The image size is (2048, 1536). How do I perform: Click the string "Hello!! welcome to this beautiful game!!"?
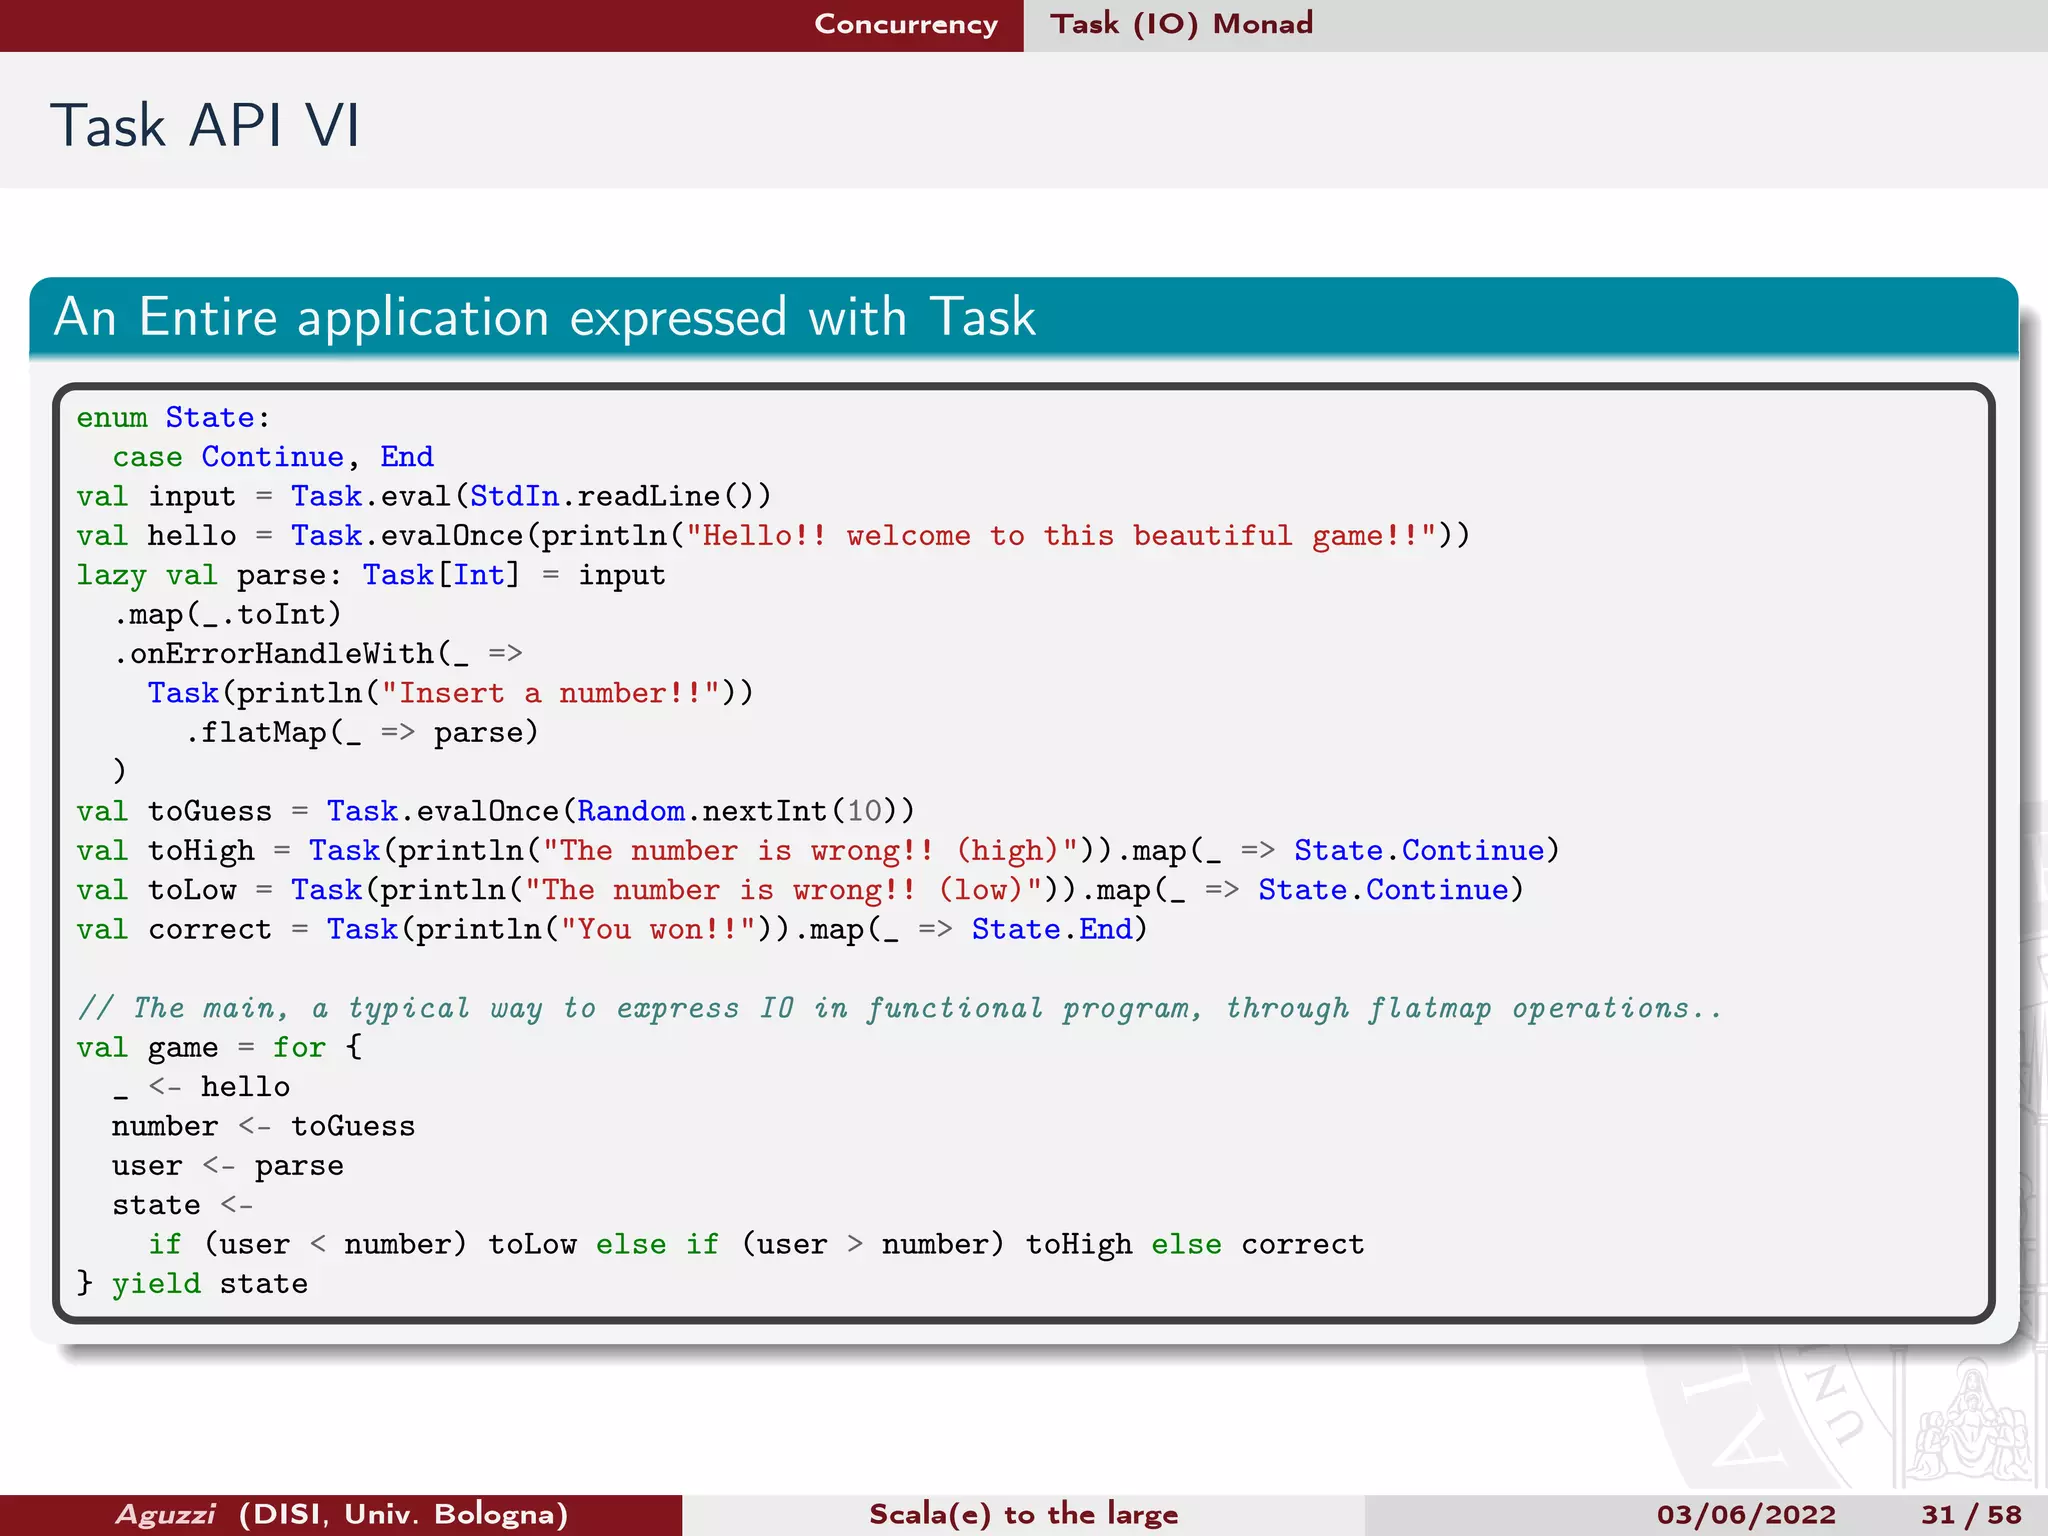coord(1061,536)
